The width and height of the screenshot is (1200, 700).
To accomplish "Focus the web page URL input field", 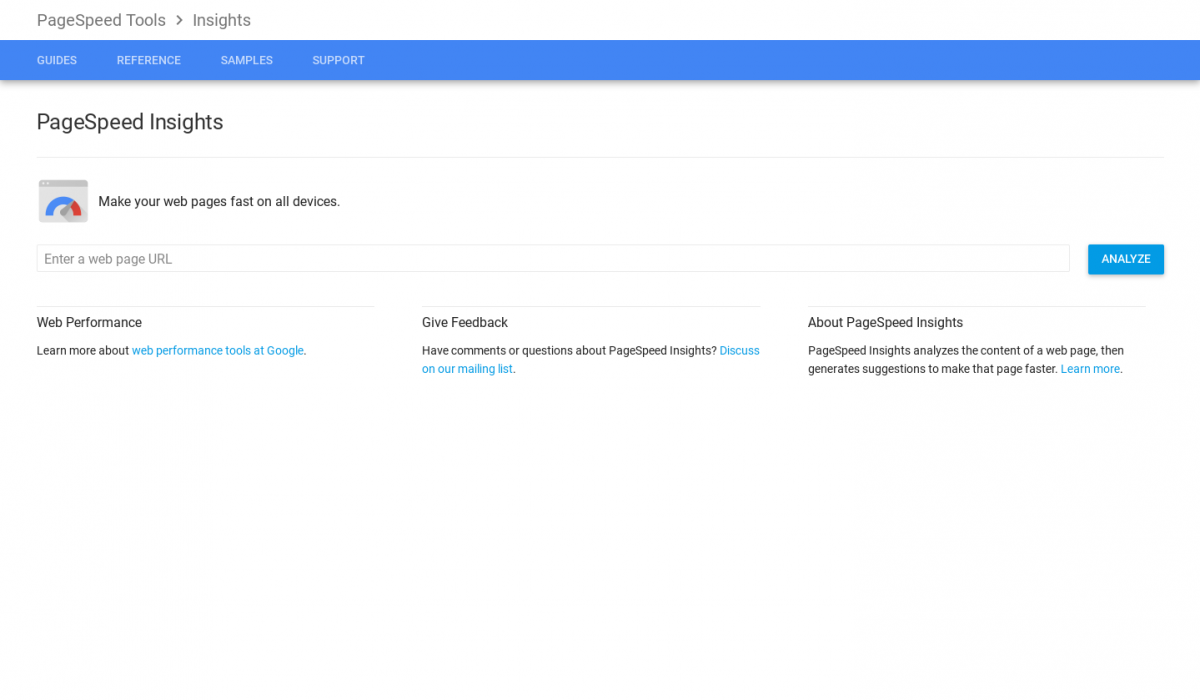I will pyautogui.click(x=553, y=259).
